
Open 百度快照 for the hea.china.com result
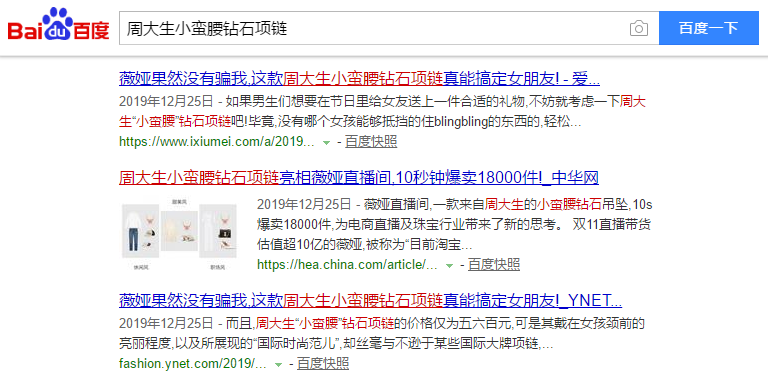coord(494,265)
